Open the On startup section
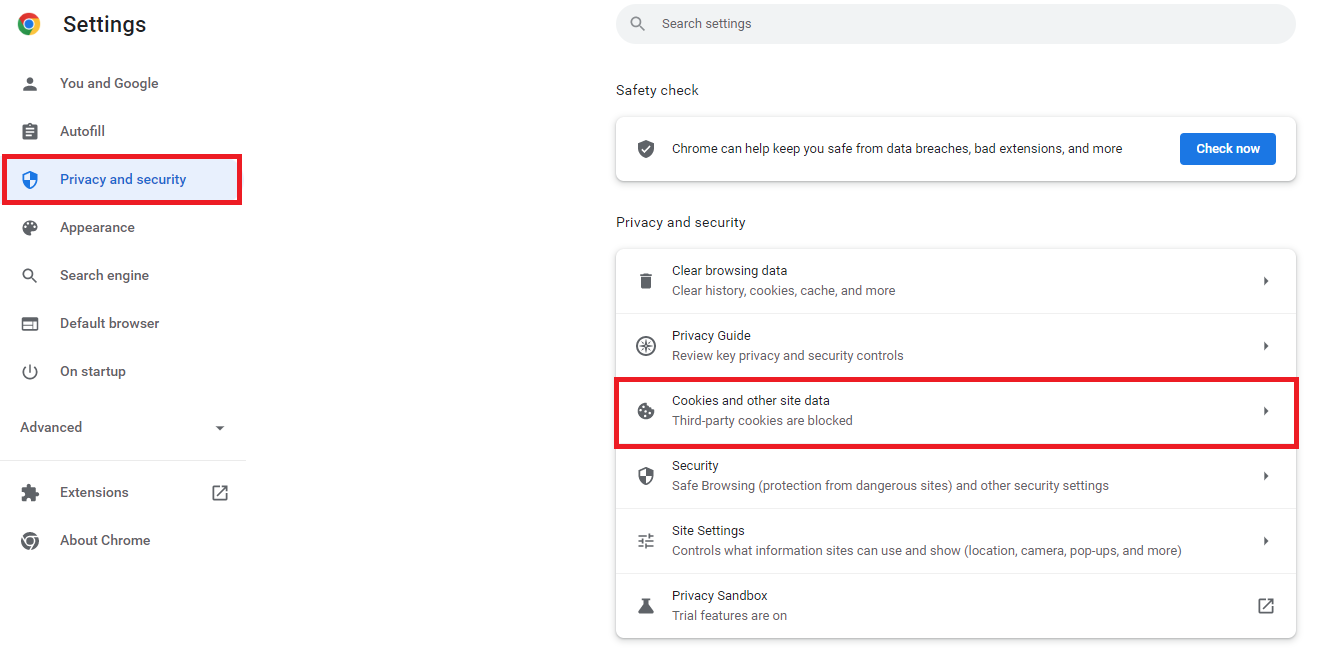The height and width of the screenshot is (656, 1319). [x=92, y=372]
